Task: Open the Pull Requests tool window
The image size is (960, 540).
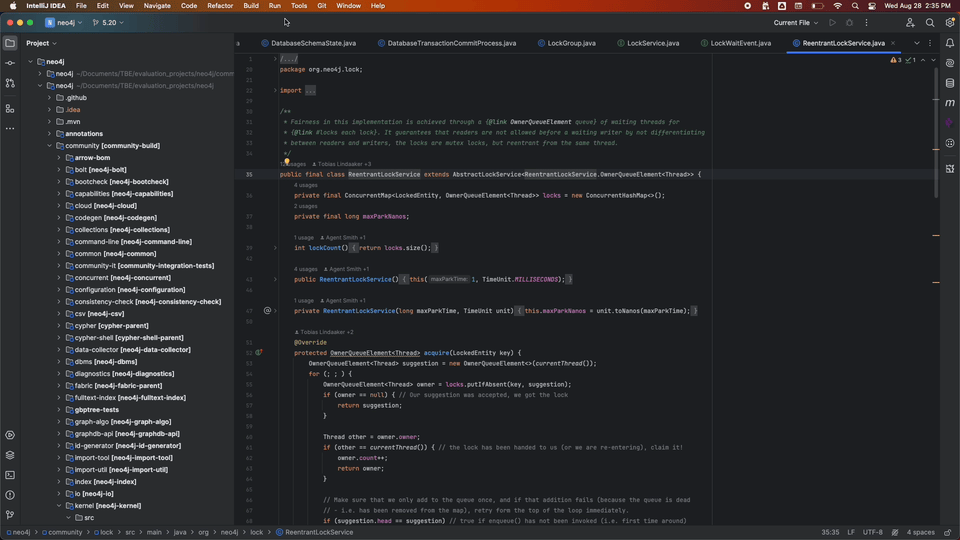Action: pyautogui.click(x=10, y=83)
